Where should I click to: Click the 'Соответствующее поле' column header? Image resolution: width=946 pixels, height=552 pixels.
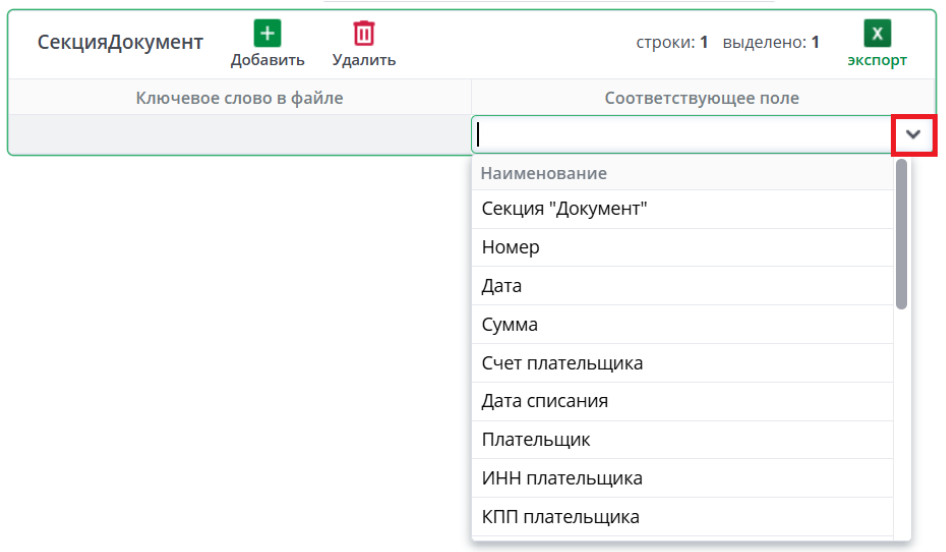(x=702, y=98)
